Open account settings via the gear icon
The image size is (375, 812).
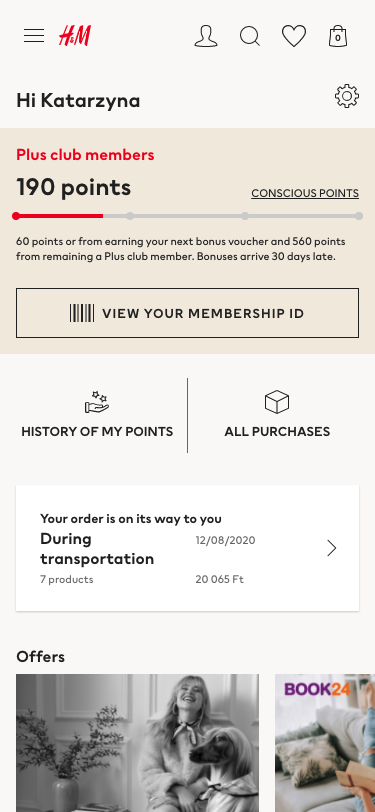click(347, 96)
